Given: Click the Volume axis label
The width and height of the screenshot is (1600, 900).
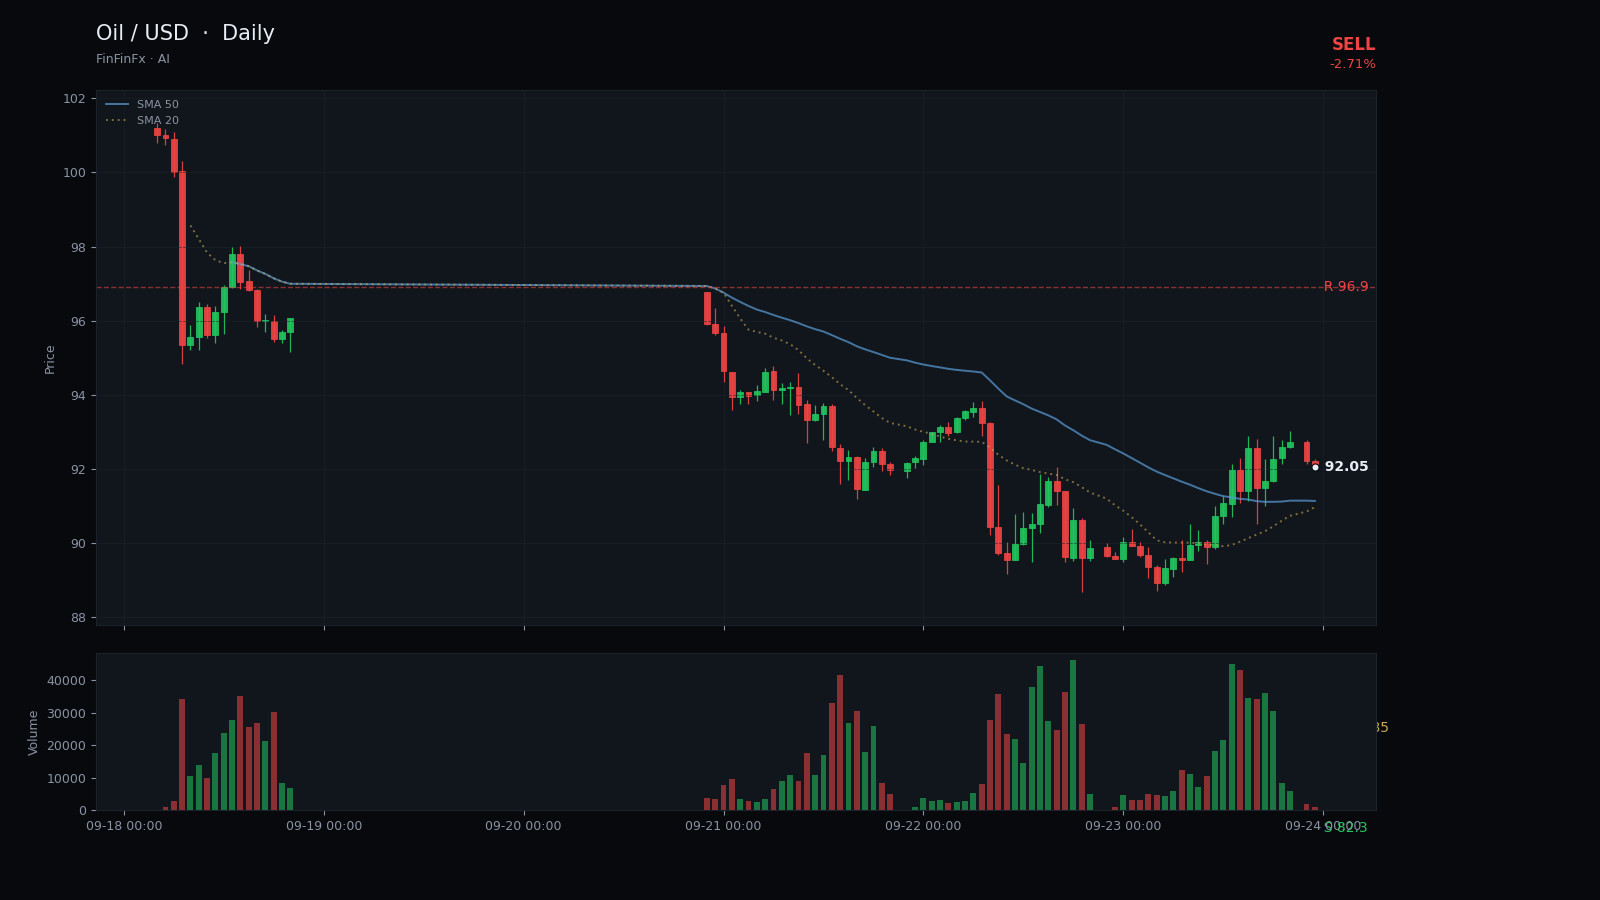Looking at the screenshot, I should click(34, 732).
